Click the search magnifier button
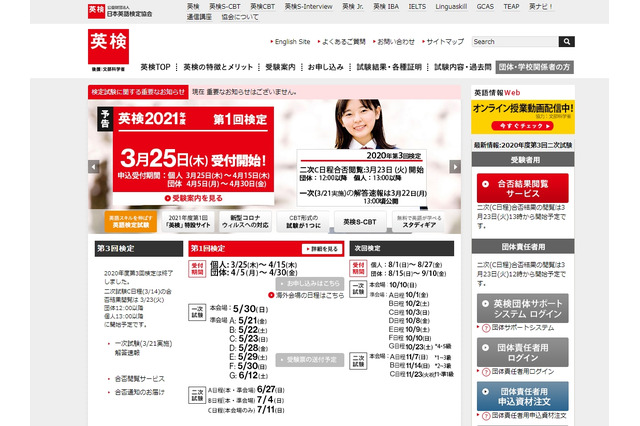Viewport: 640px width, 426px height. pyautogui.click(x=567, y=42)
